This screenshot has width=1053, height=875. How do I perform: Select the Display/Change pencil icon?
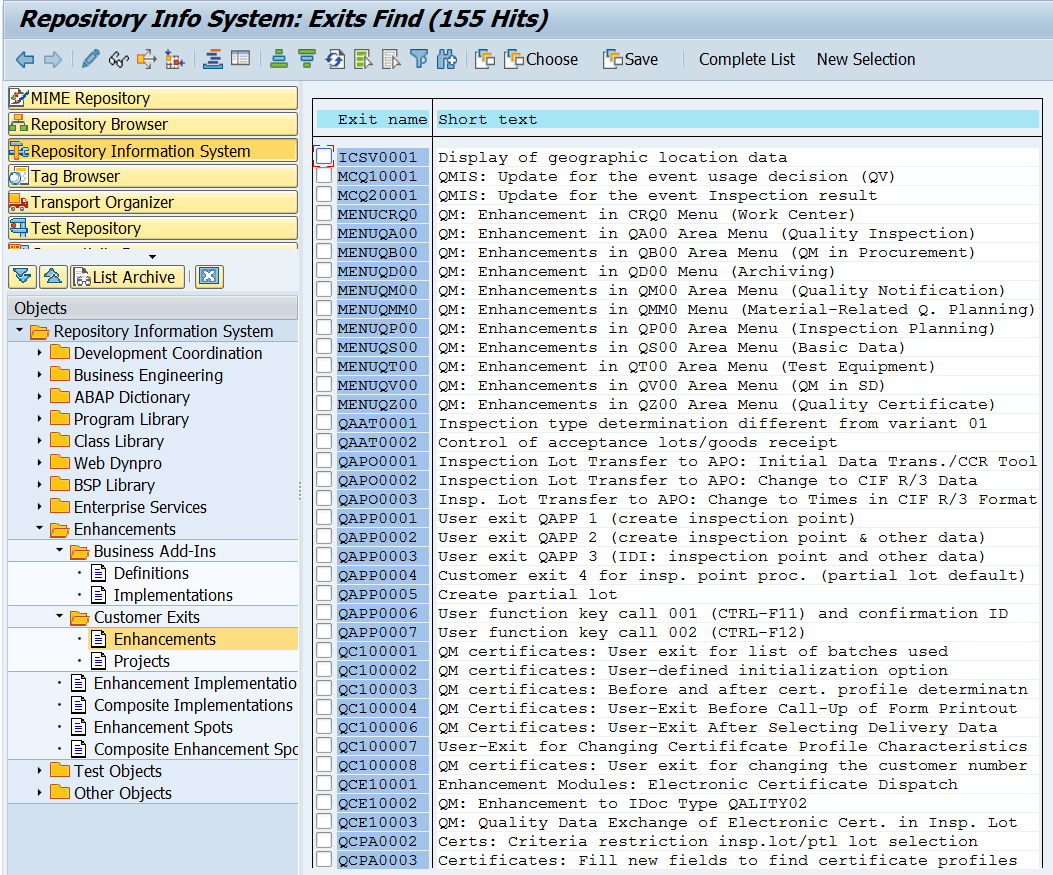point(88,60)
